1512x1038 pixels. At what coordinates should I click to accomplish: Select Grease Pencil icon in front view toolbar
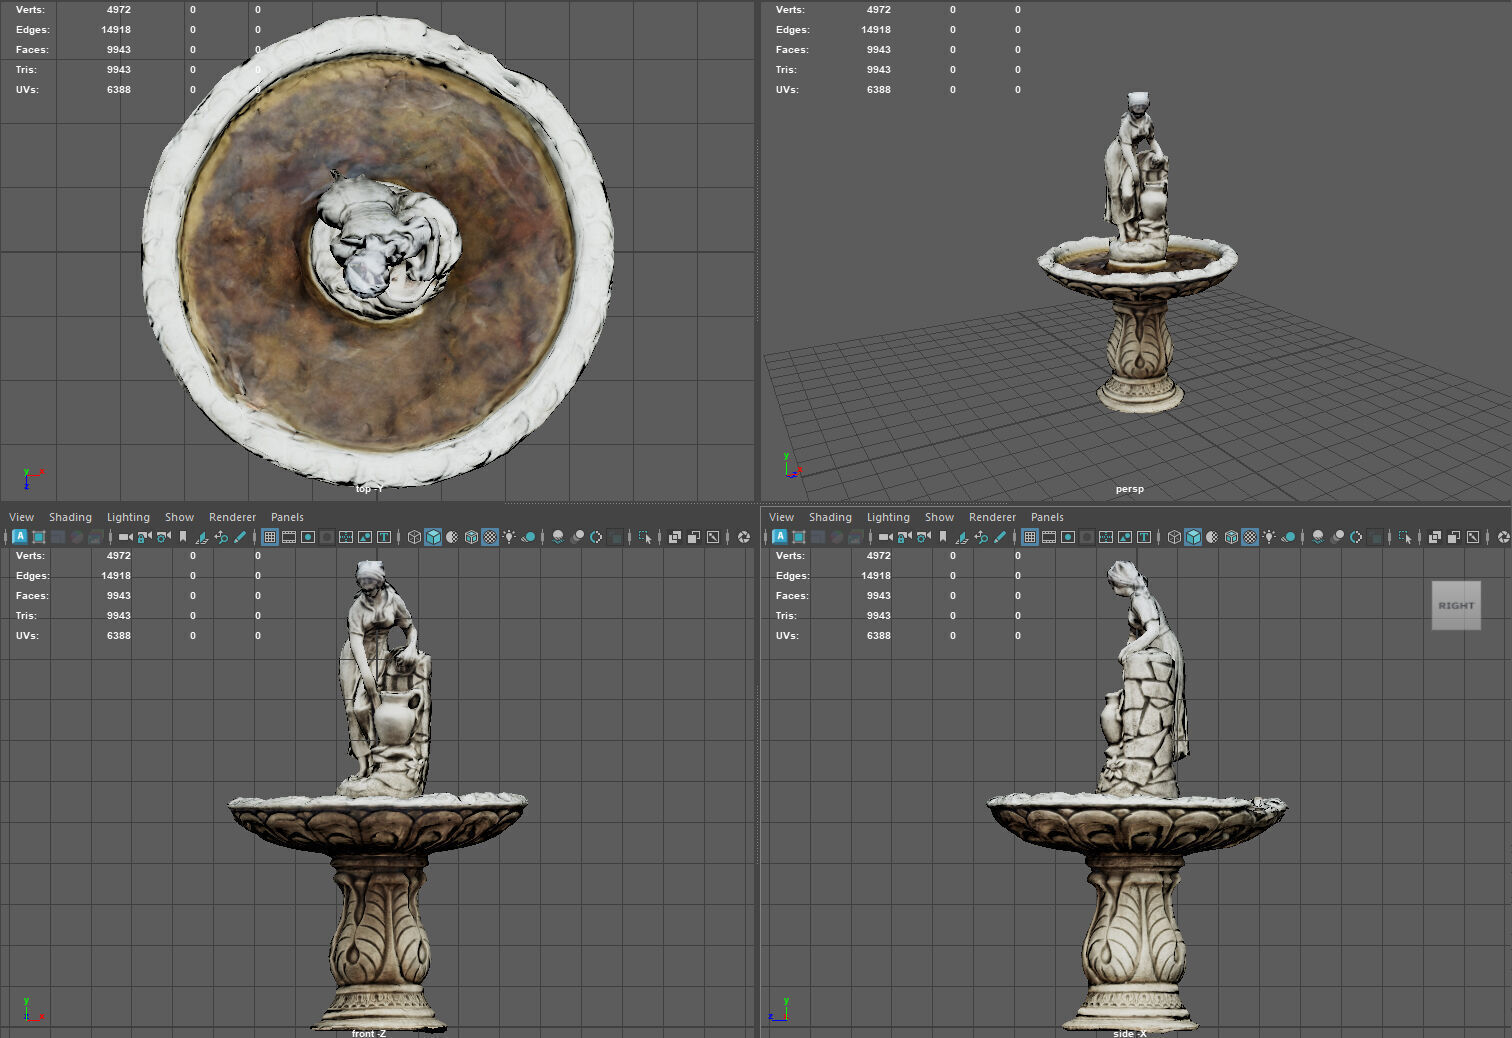click(x=240, y=537)
